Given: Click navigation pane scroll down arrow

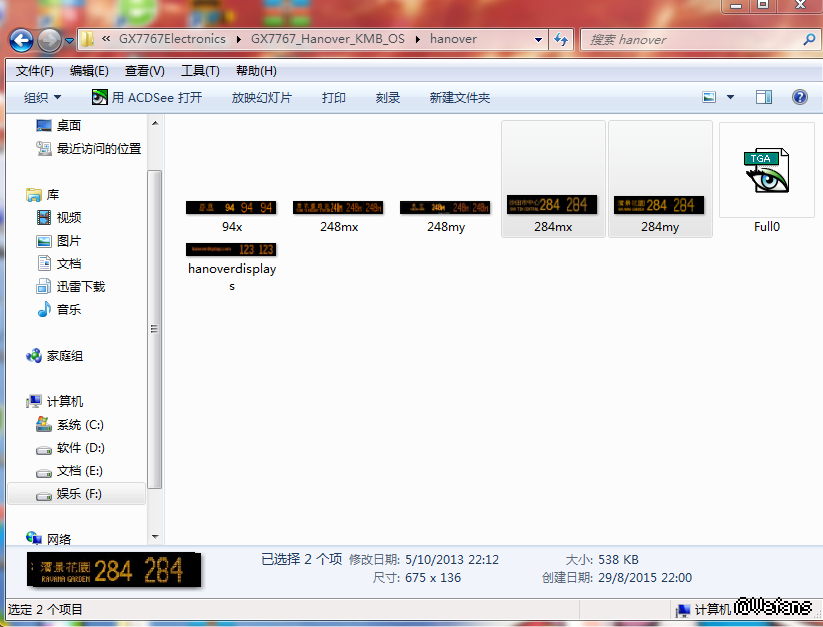Looking at the screenshot, I should coord(155,537).
